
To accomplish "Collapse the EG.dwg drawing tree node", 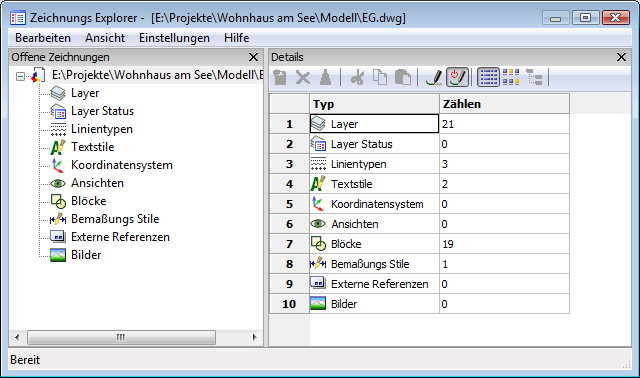I will 20,76.
